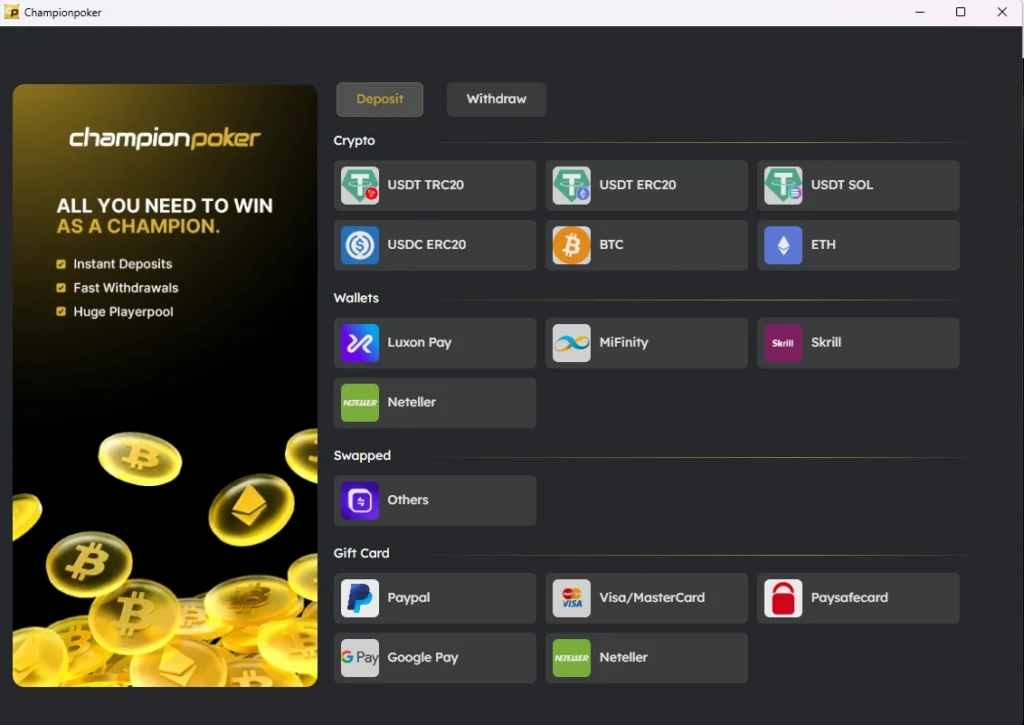Click the red Paysafecard lock icon
The height and width of the screenshot is (725, 1024).
coord(783,598)
